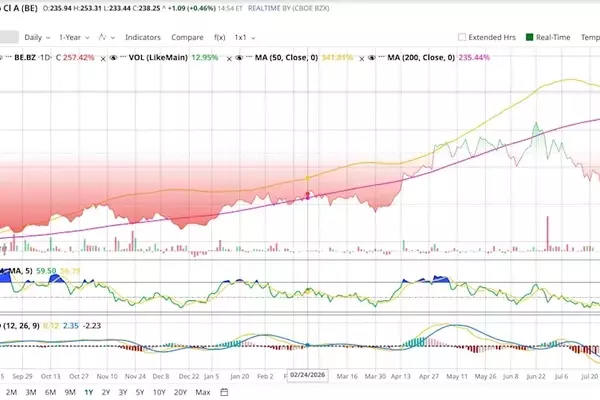Select the 20Y time range
Screen dimensions: 600x400
[x=180, y=392]
